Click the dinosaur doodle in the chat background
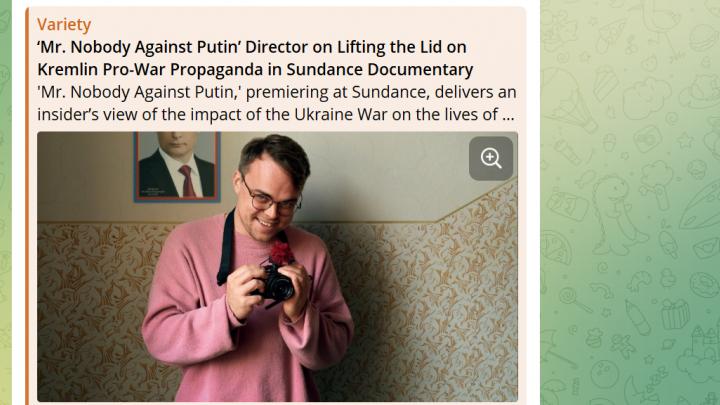This screenshot has width=720, height=405. click(618, 216)
